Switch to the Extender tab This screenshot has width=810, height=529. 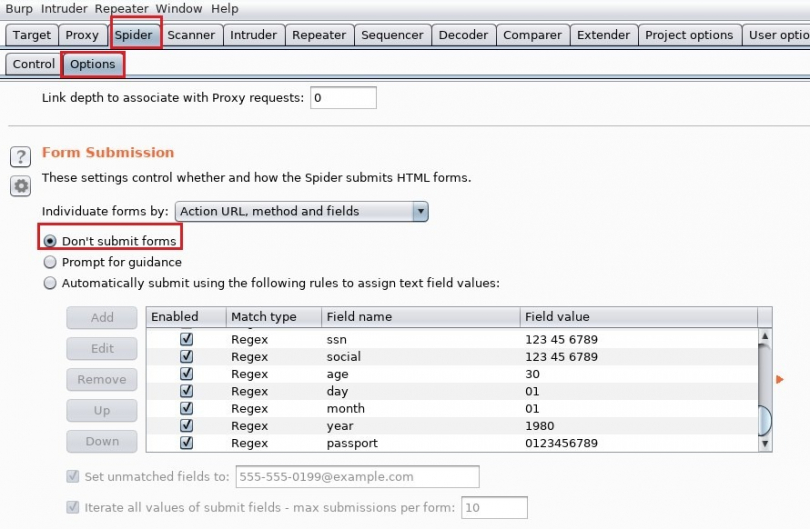[x=603, y=35]
